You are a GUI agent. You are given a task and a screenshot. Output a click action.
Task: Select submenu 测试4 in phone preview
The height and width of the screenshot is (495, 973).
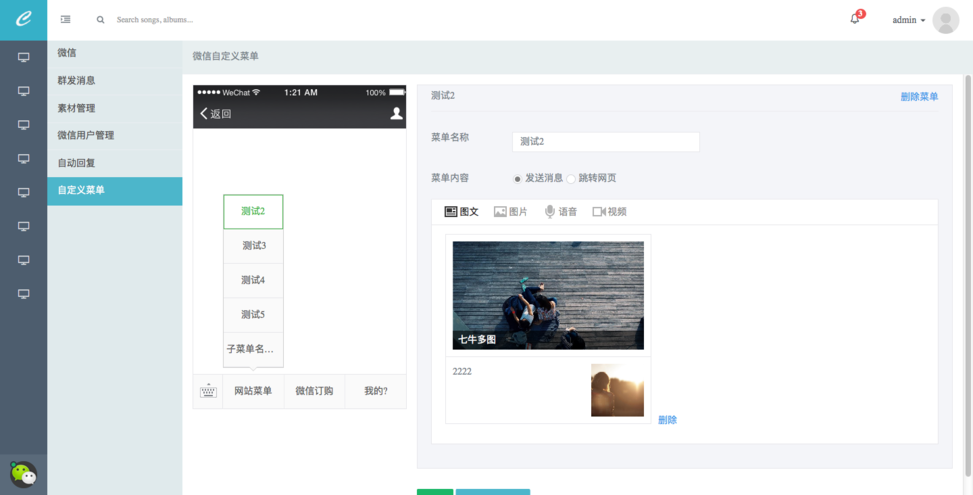(253, 280)
